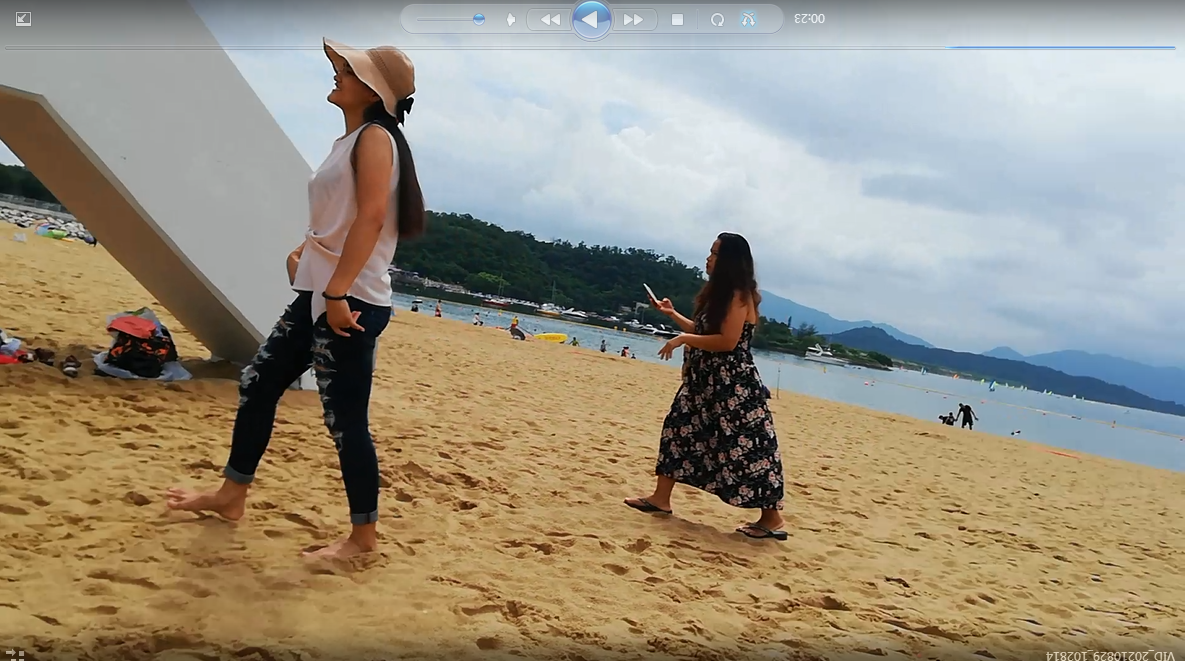Click the double-arrow button left of play
The height and width of the screenshot is (661, 1185).
549,19
